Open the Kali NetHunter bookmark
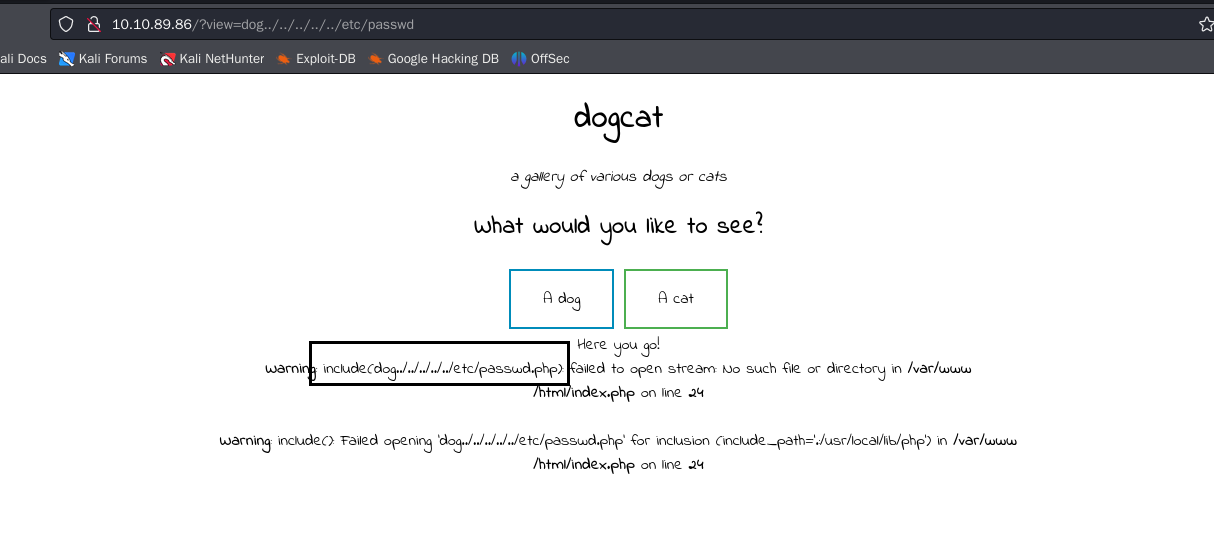Screen dimensions: 1214x551 tap(212, 59)
